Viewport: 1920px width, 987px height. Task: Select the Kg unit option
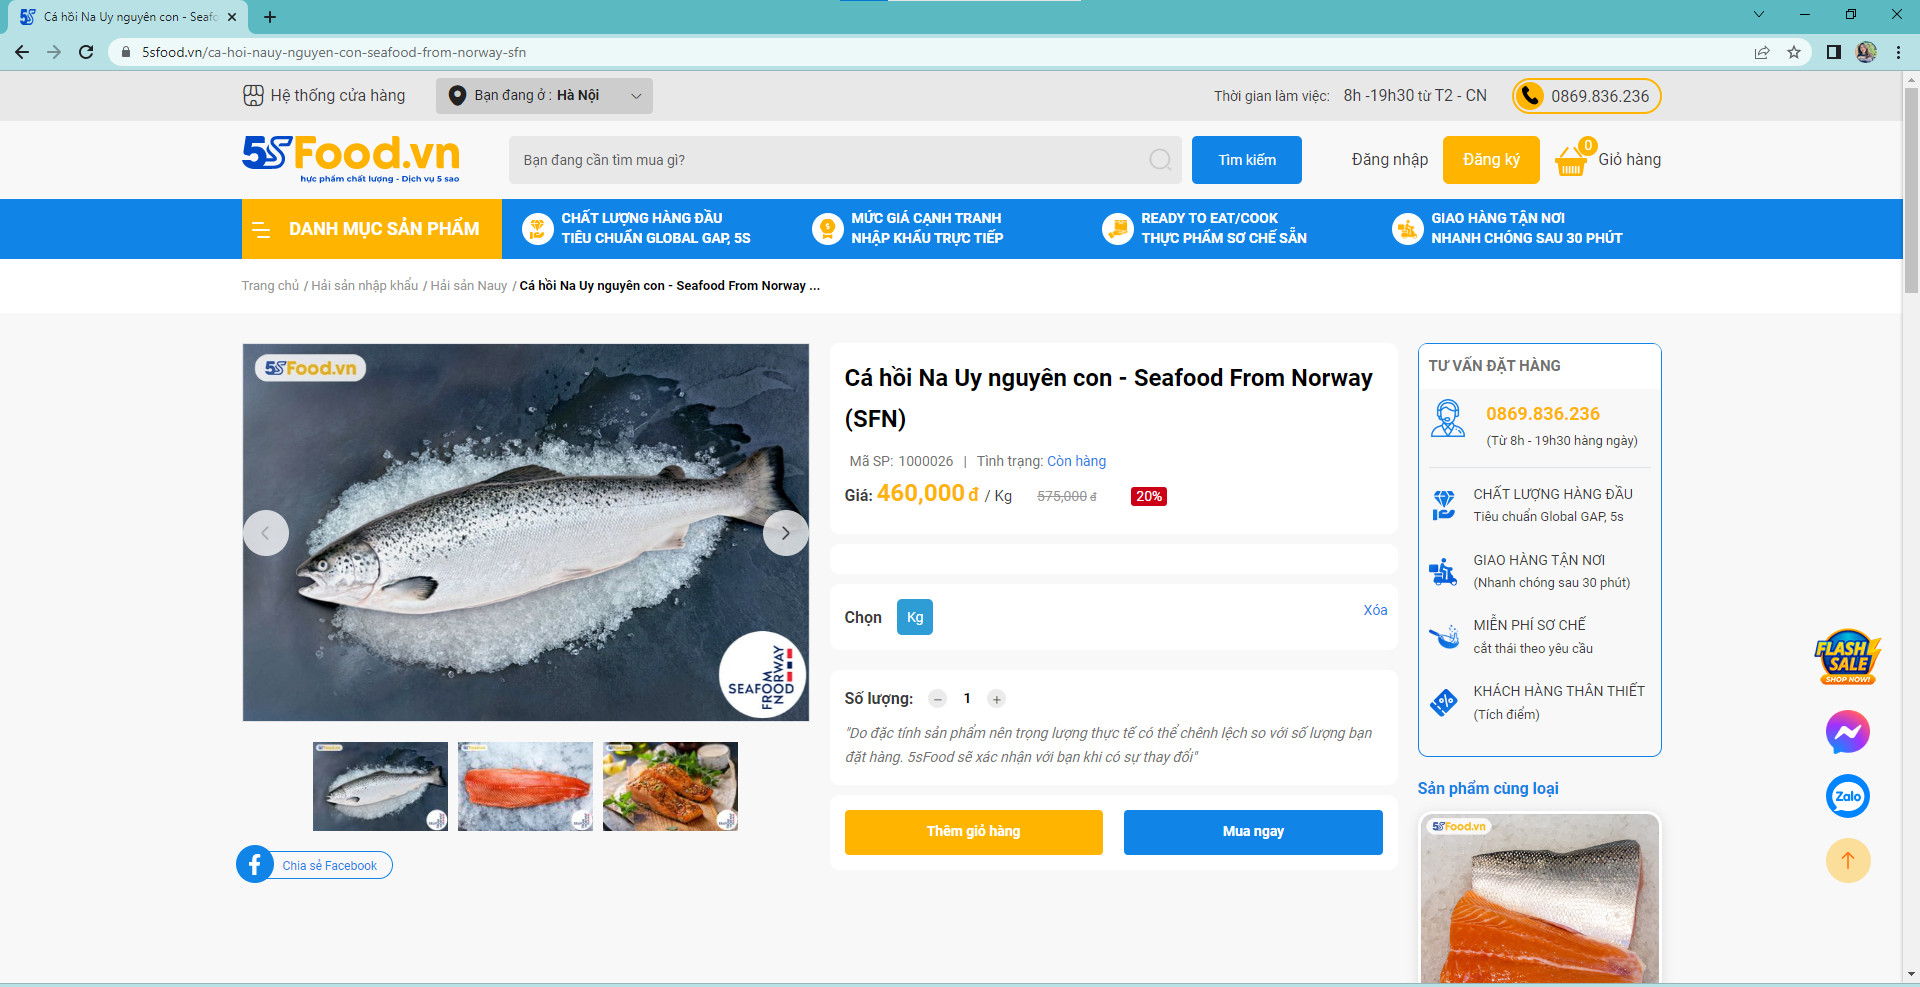click(914, 617)
